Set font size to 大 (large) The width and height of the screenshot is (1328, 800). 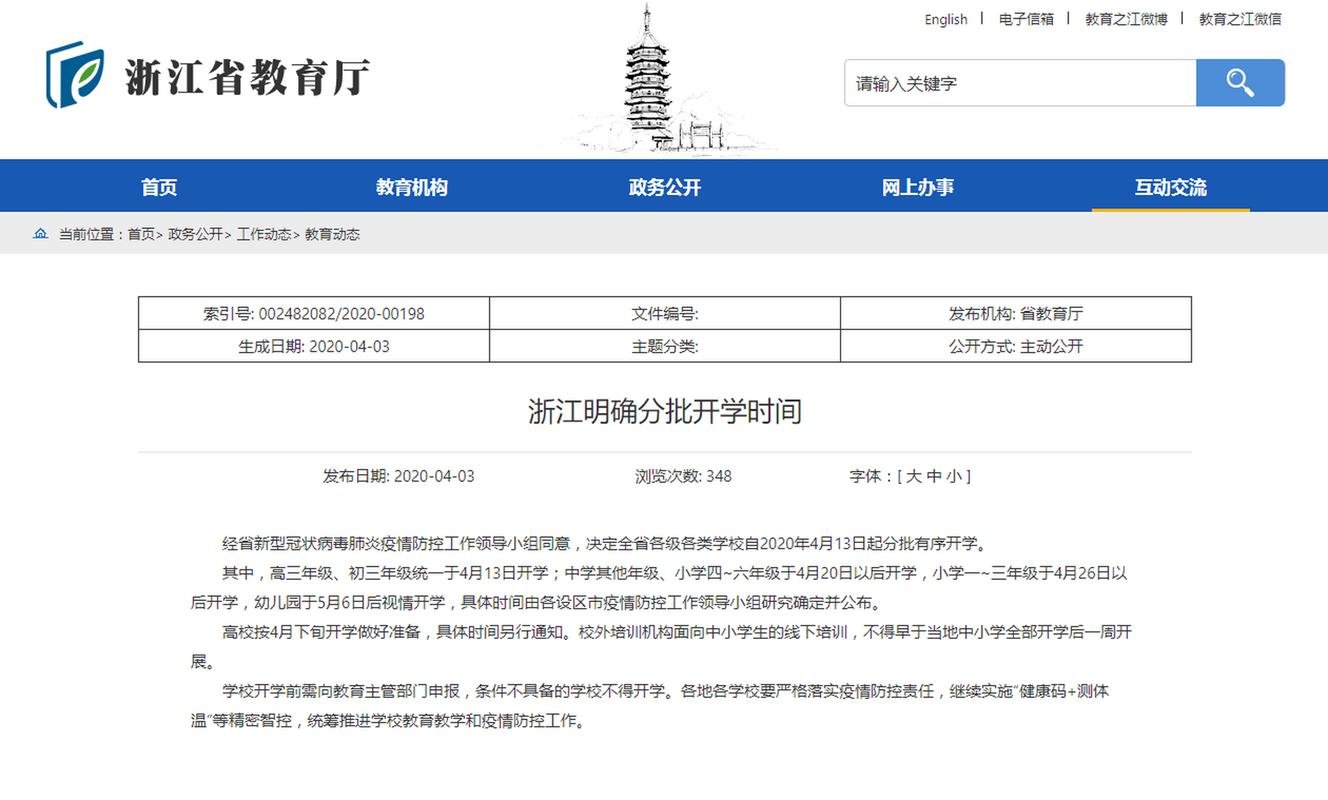tap(913, 476)
